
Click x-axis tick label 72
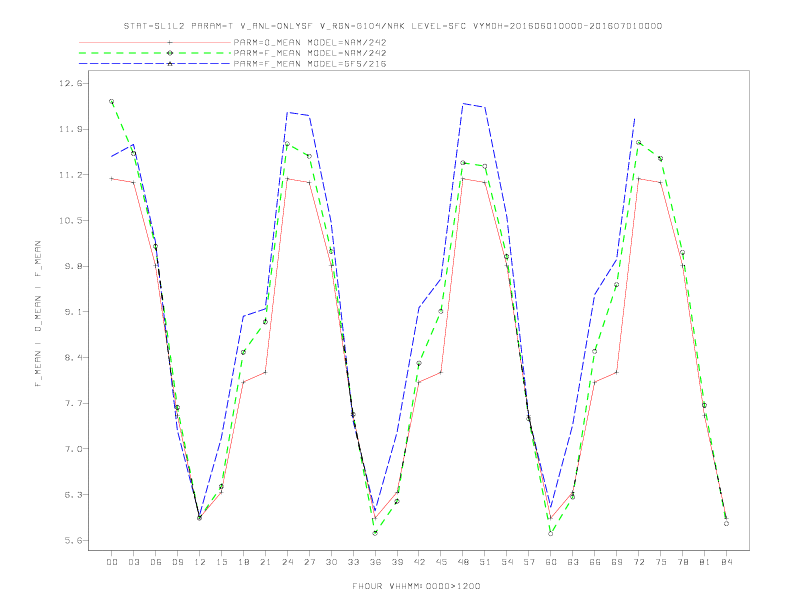pos(639,562)
